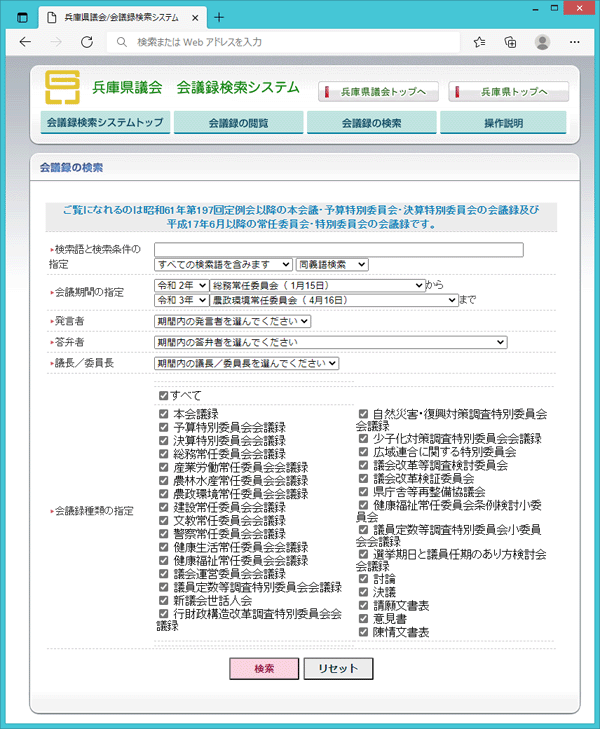Toggle 議会改革検証委員会 checkbox
Screen dimensions: 600x729
(x=363, y=478)
